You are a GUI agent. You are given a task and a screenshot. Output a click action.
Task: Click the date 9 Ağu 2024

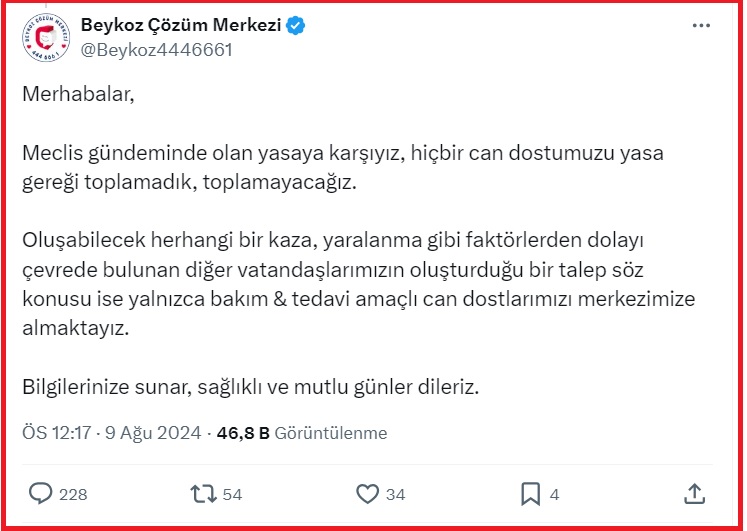pos(153,434)
